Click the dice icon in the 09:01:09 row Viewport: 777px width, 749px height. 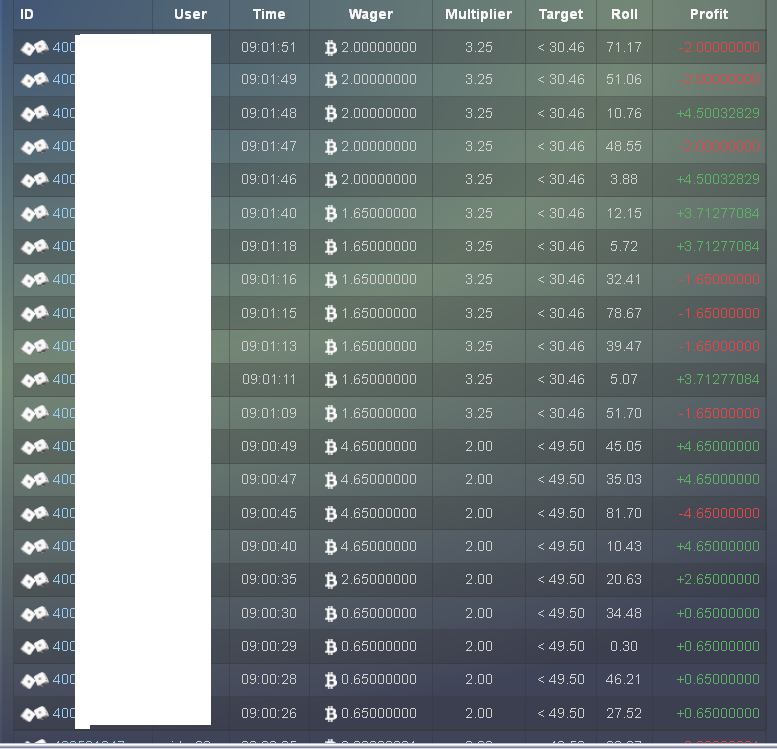click(34, 413)
